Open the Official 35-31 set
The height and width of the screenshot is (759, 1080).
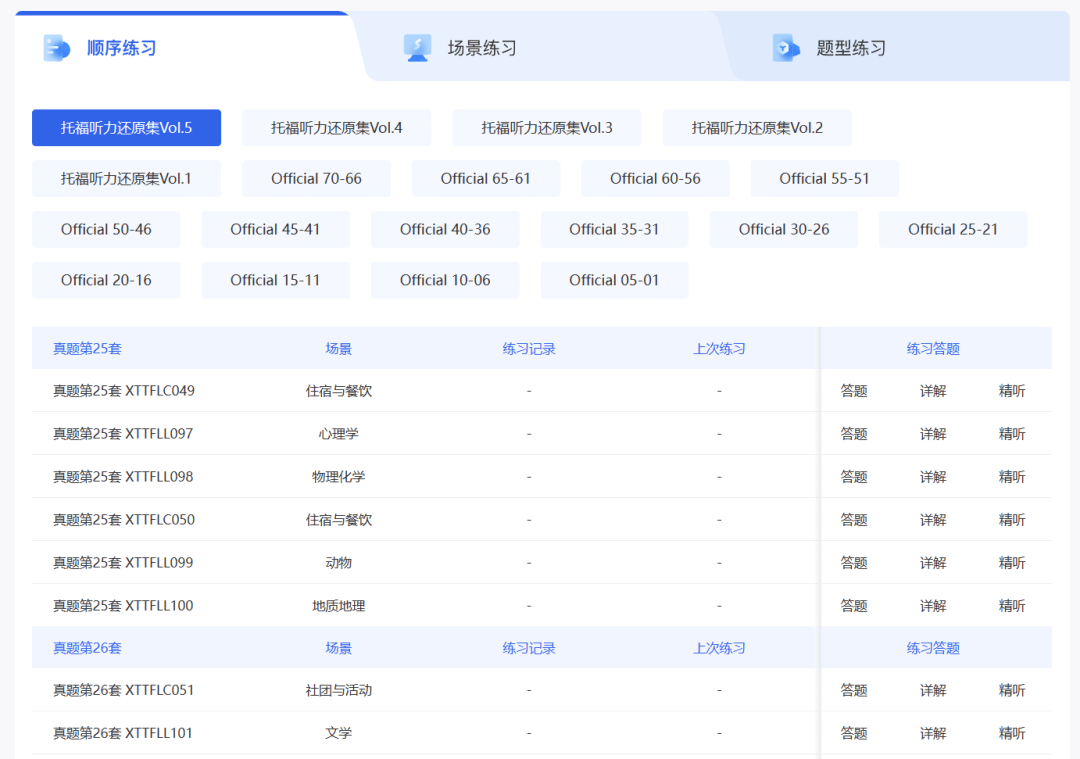point(614,229)
